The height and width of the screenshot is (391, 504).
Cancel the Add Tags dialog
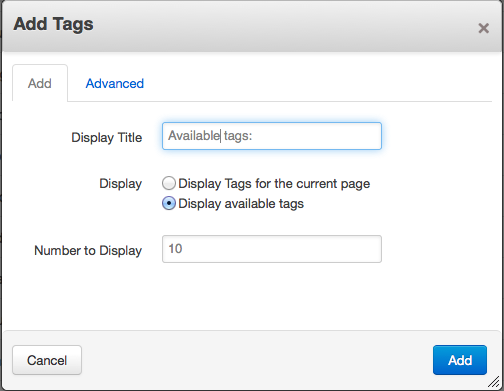[47, 360]
